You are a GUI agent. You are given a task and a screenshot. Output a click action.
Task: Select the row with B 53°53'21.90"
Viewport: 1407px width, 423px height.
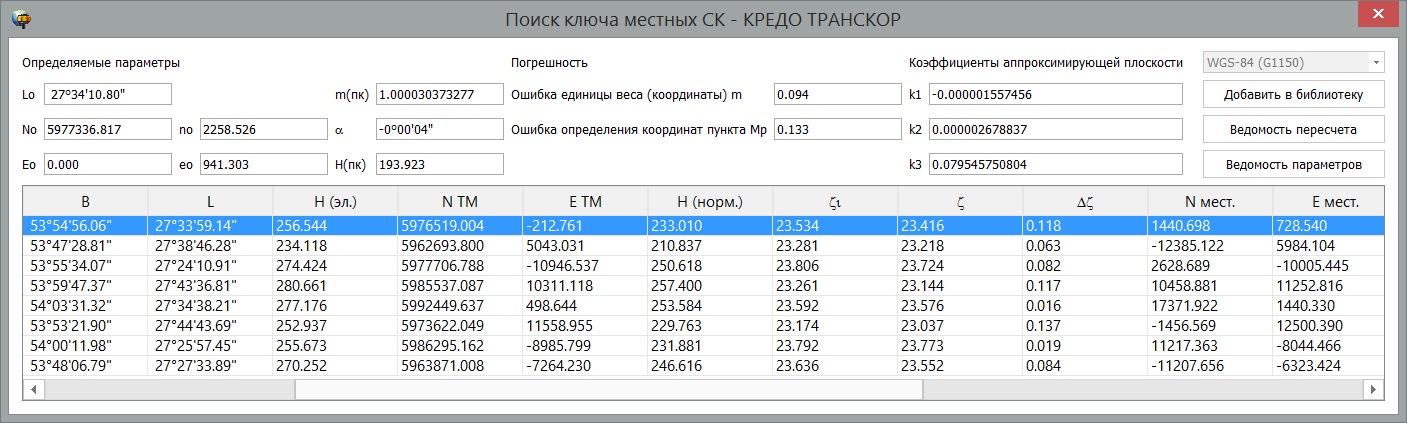point(703,327)
